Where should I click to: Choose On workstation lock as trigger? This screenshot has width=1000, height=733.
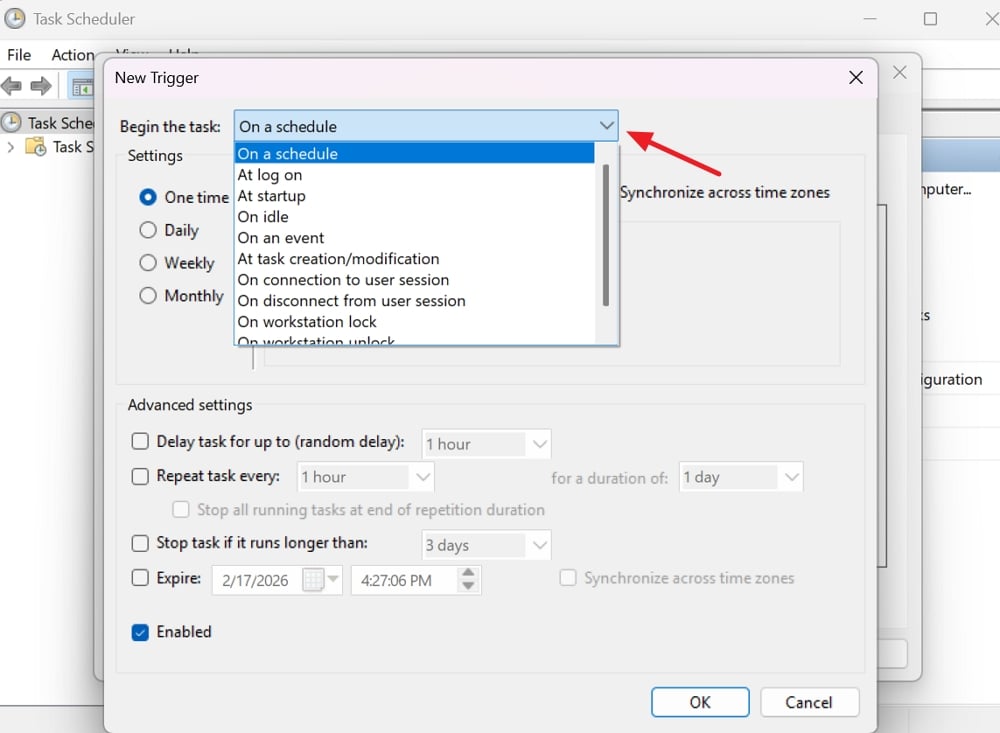coord(307,322)
